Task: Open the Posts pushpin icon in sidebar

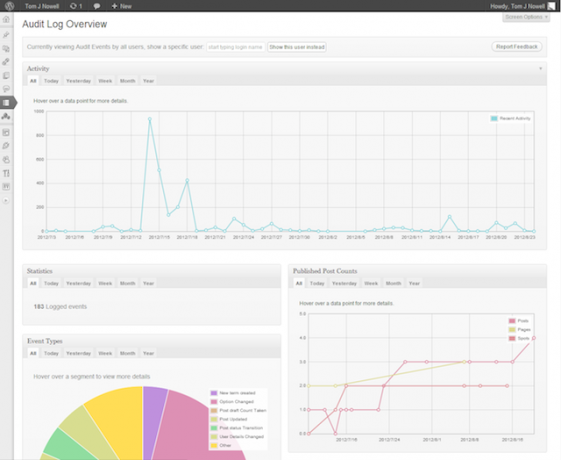Action: (x=6, y=35)
